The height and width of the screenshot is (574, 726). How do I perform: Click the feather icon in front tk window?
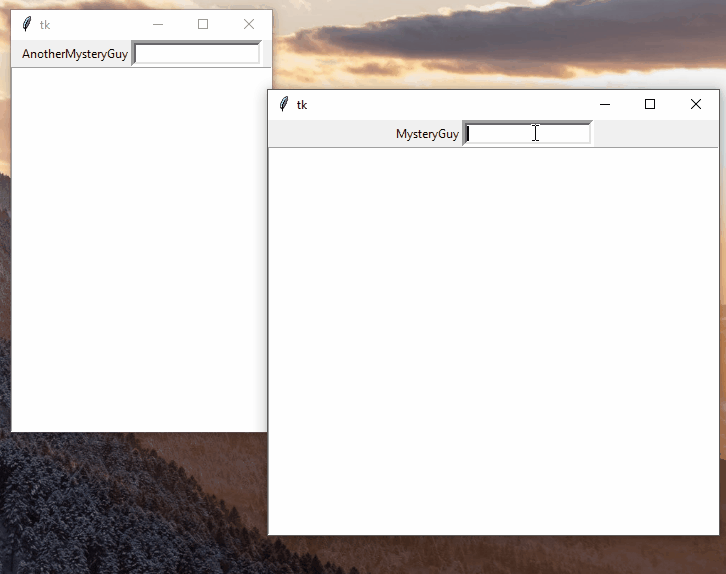(x=284, y=104)
